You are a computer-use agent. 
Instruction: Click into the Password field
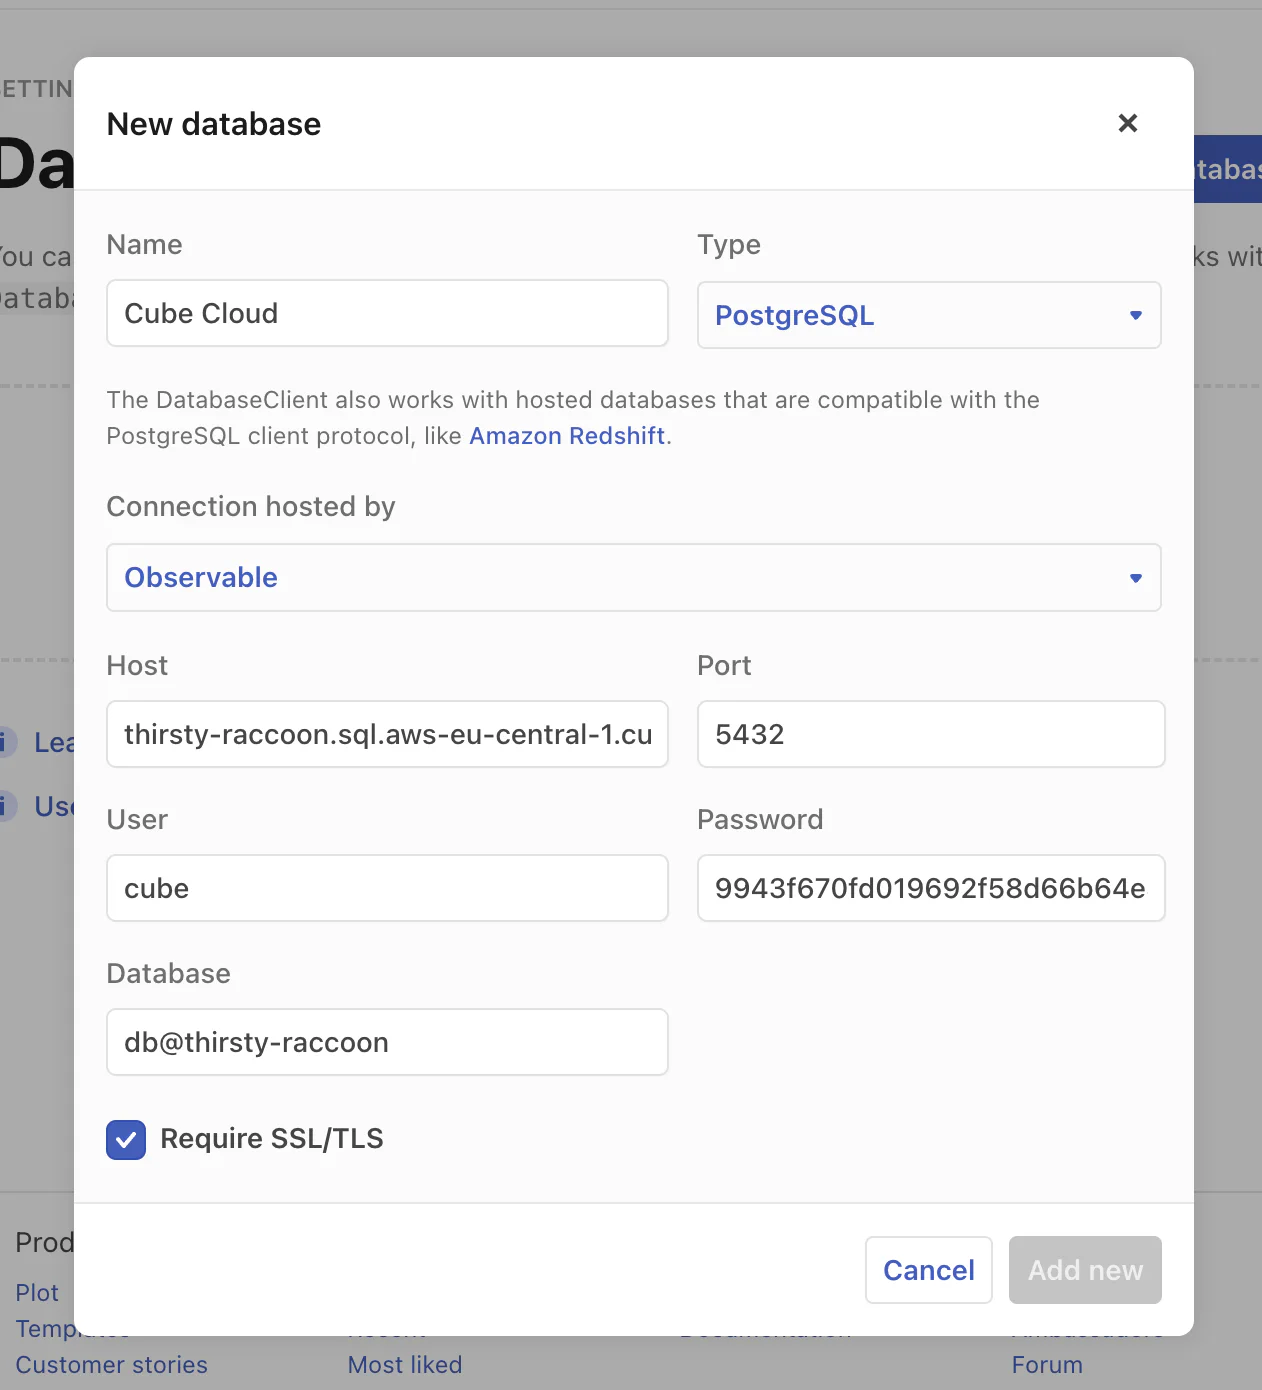(x=930, y=888)
